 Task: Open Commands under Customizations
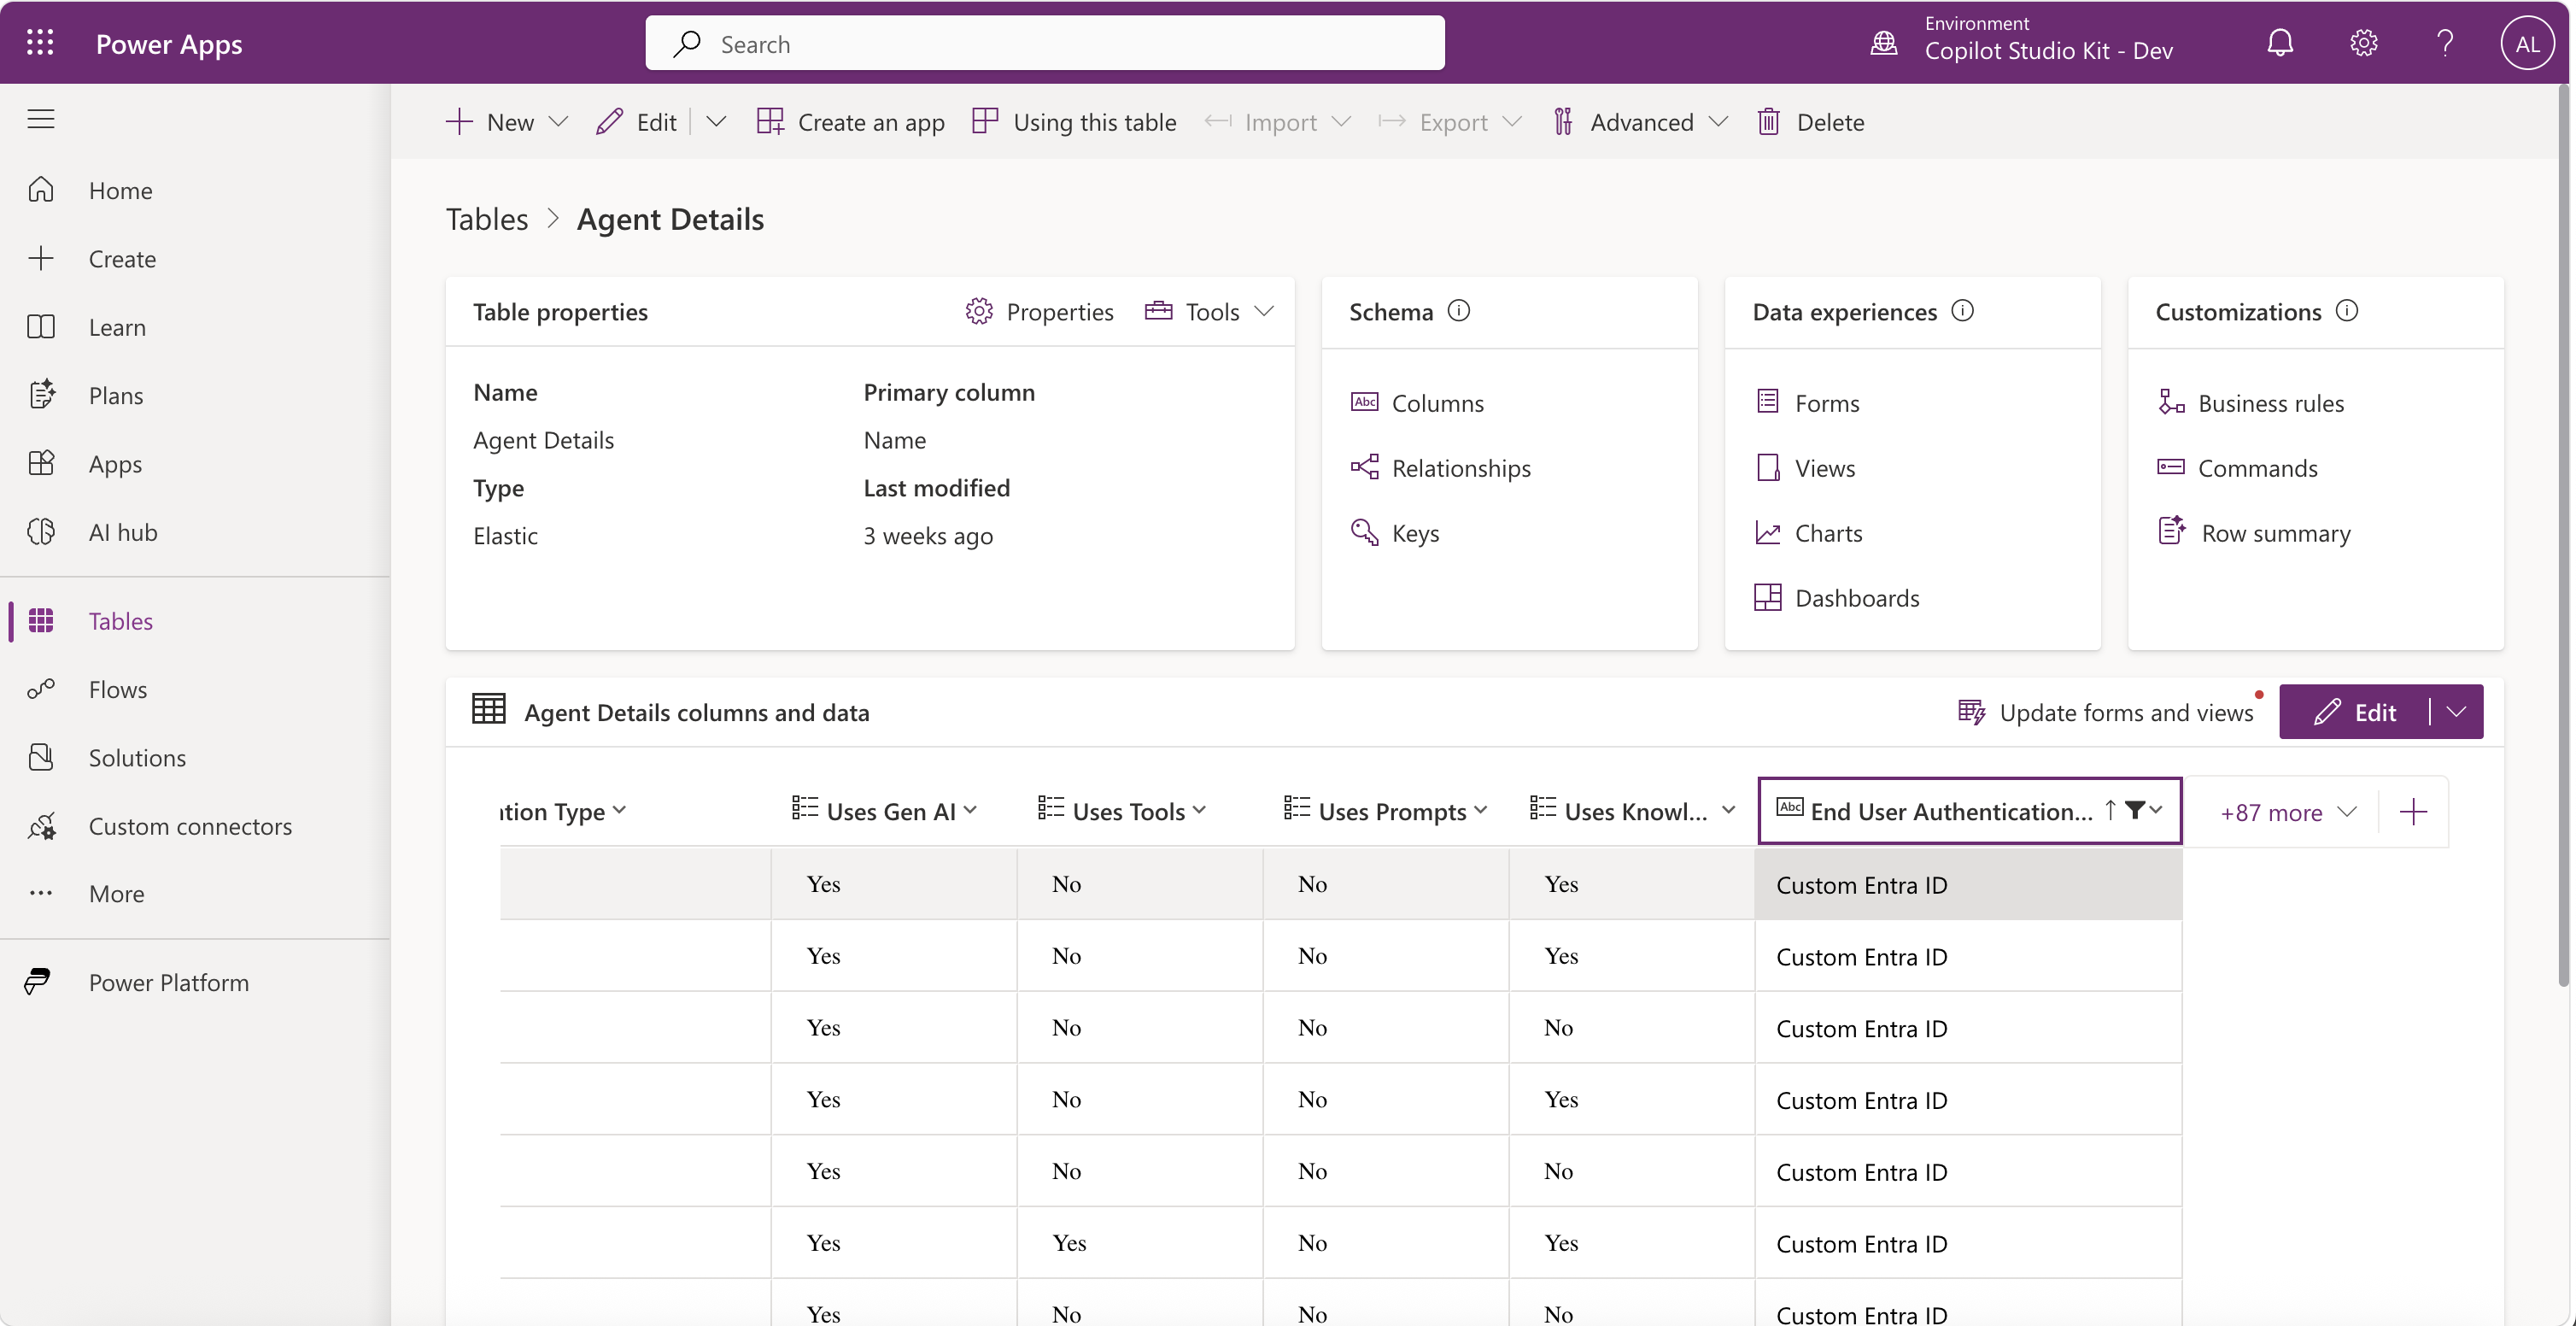[x=2238, y=468]
